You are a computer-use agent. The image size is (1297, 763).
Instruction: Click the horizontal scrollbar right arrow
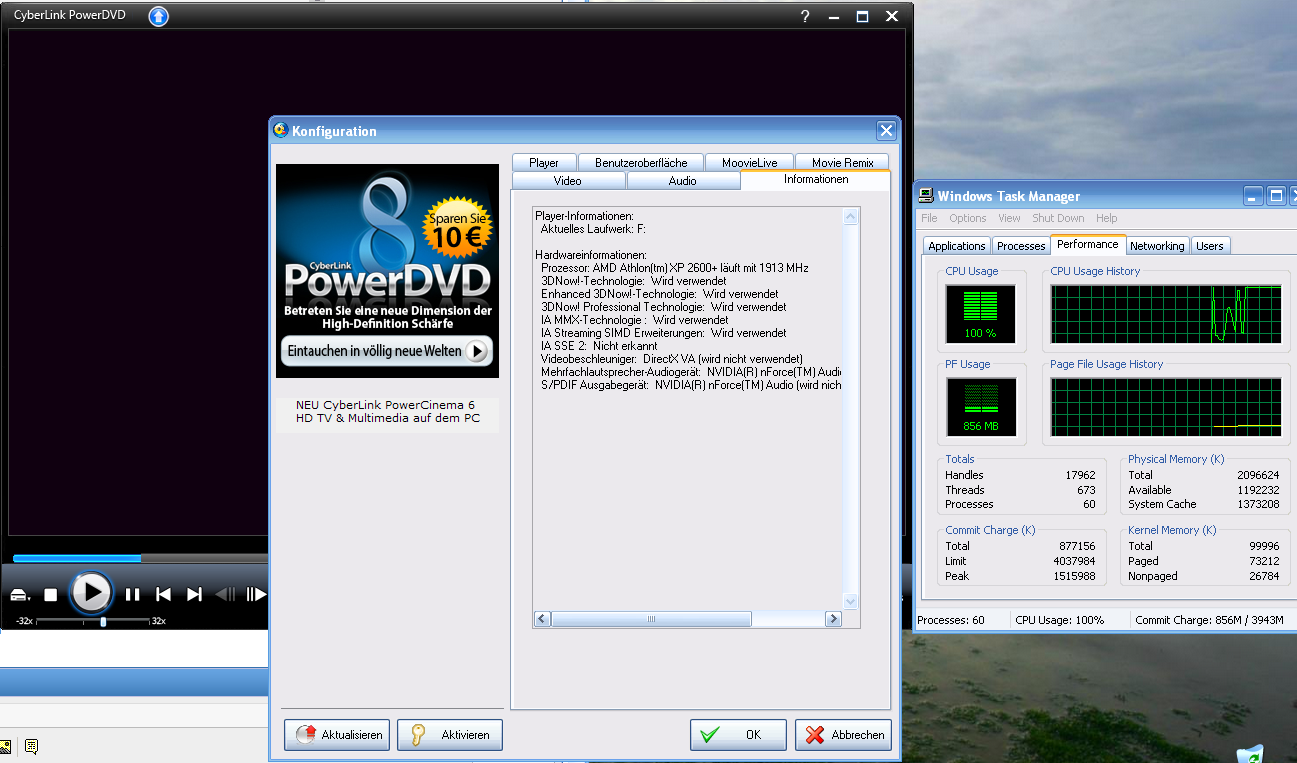tap(833, 620)
